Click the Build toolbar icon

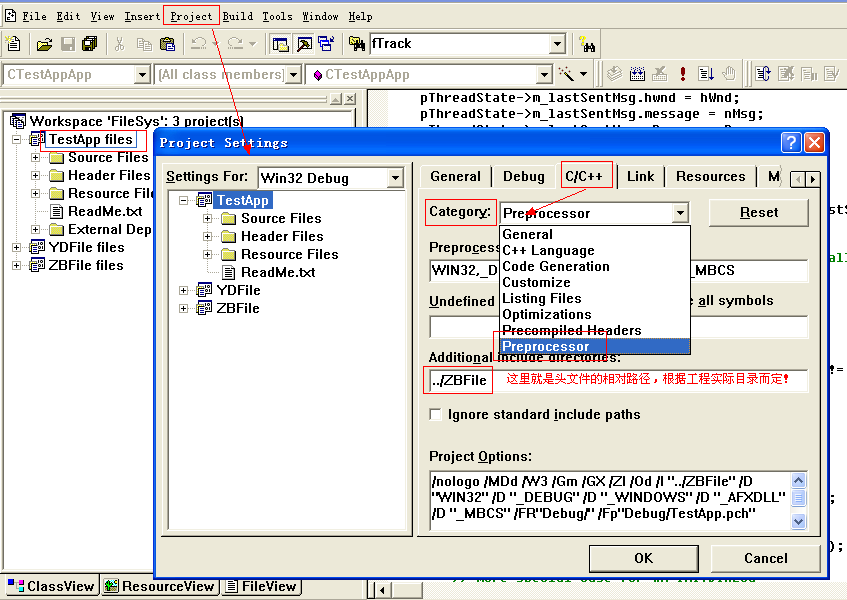637,74
